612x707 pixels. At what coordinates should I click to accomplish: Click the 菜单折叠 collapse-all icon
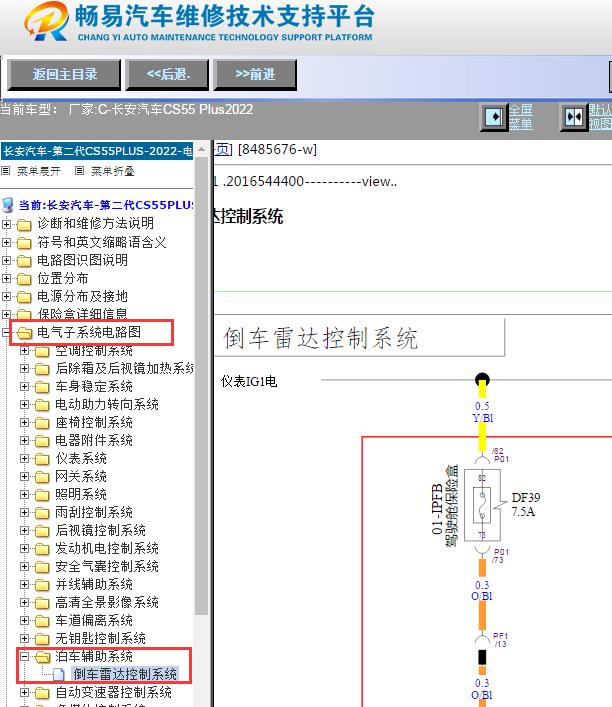coord(79,171)
